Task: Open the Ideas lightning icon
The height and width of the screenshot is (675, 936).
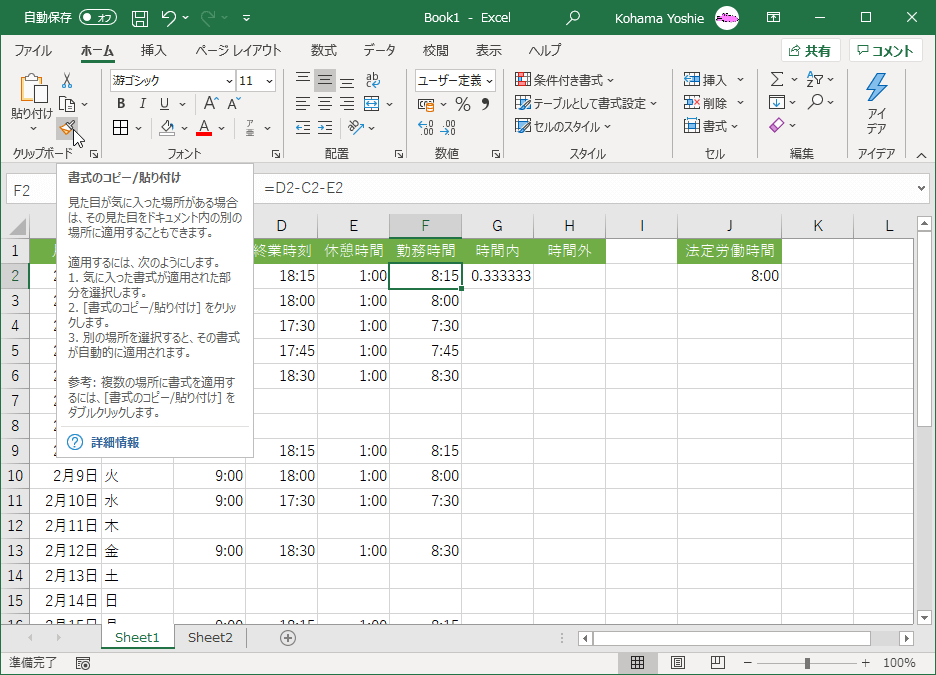Action: click(876, 88)
